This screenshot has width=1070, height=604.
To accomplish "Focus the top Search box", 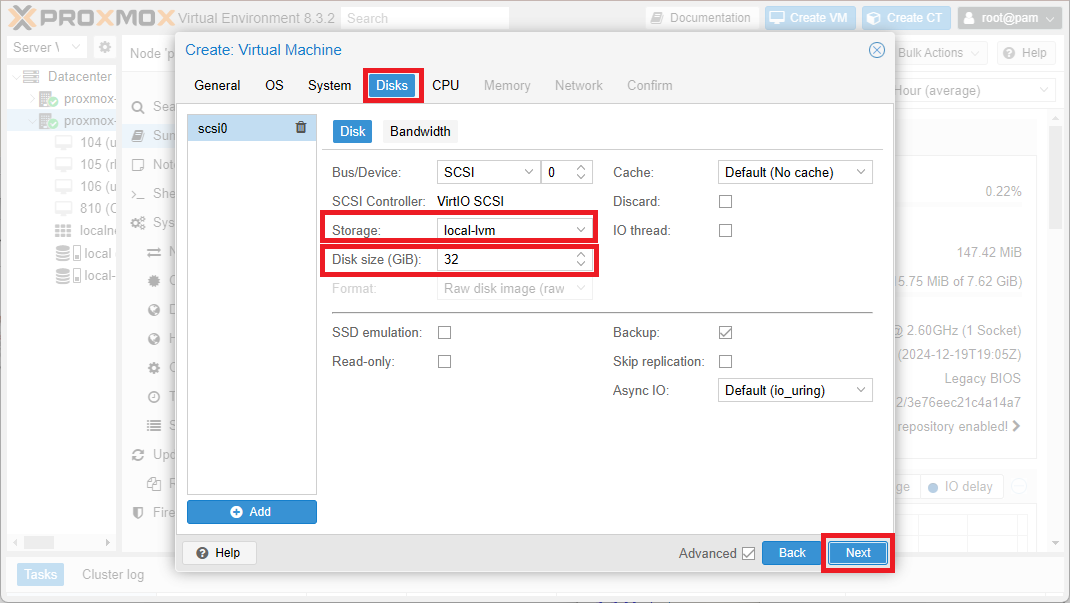I will 424,18.
